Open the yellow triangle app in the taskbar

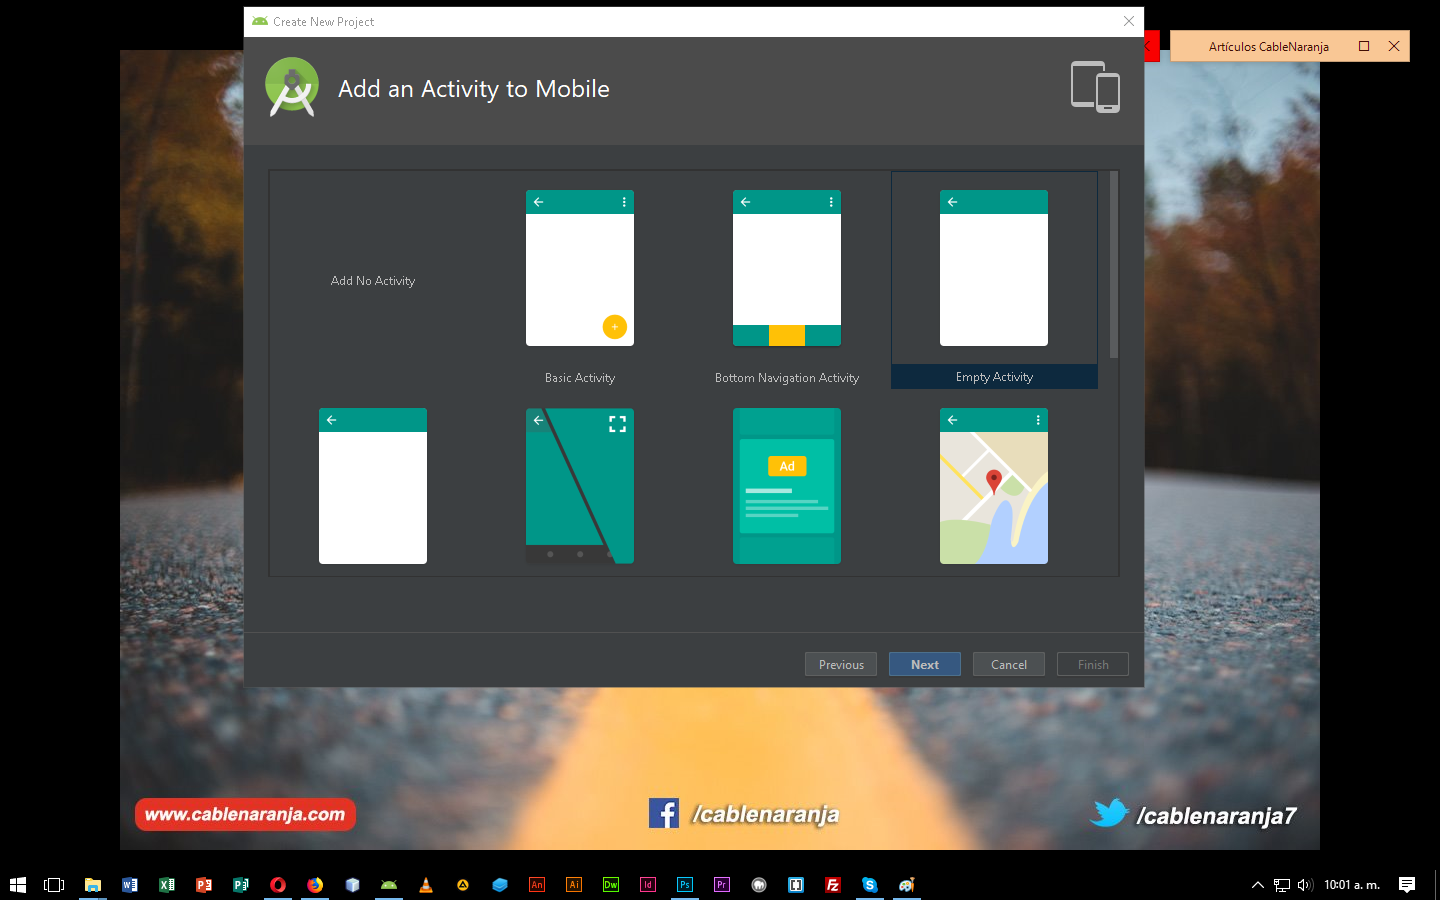[463, 885]
